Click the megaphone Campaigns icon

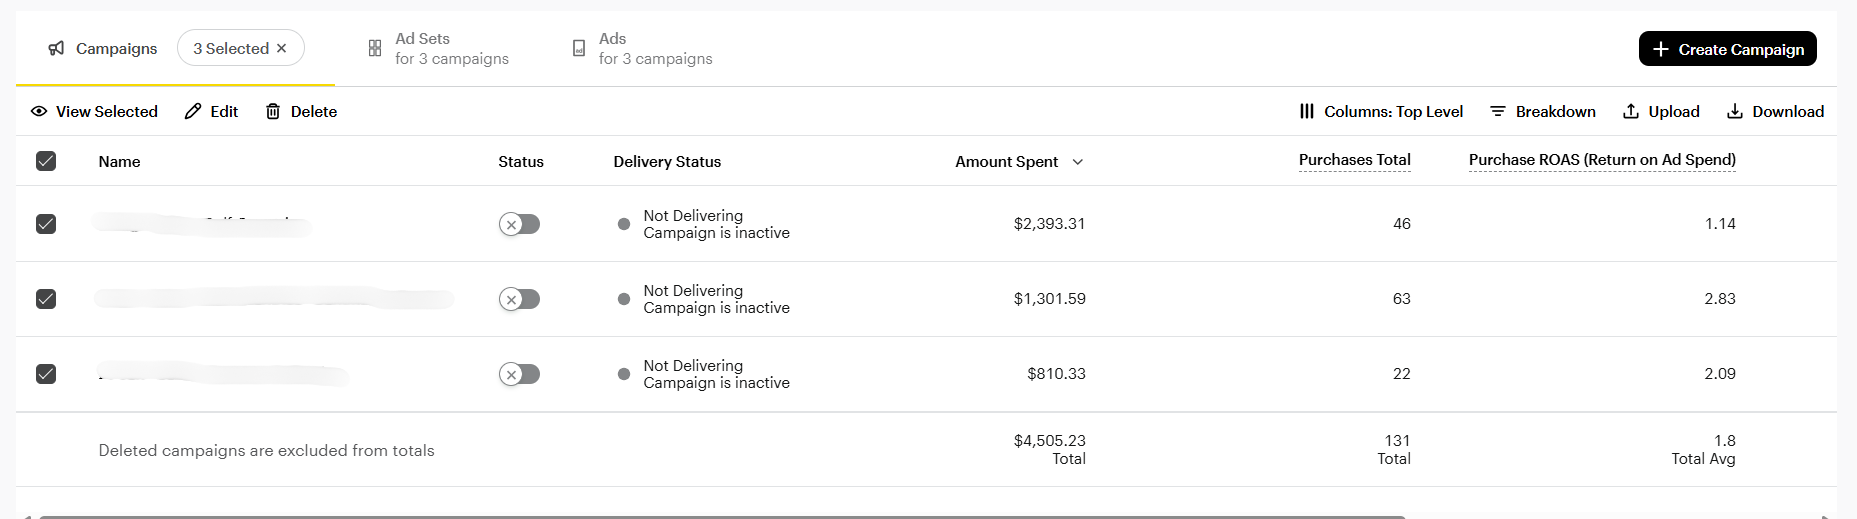coord(57,48)
